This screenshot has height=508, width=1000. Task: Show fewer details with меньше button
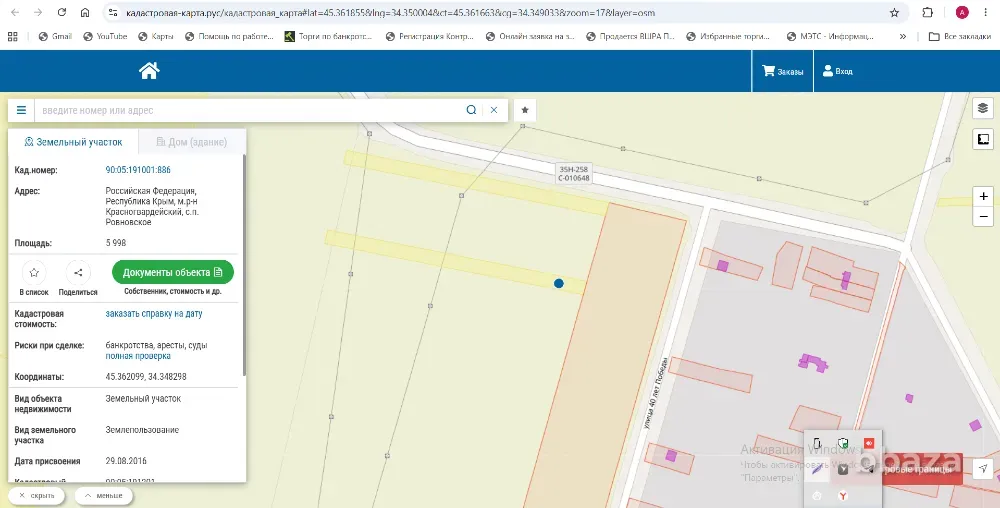pos(104,495)
